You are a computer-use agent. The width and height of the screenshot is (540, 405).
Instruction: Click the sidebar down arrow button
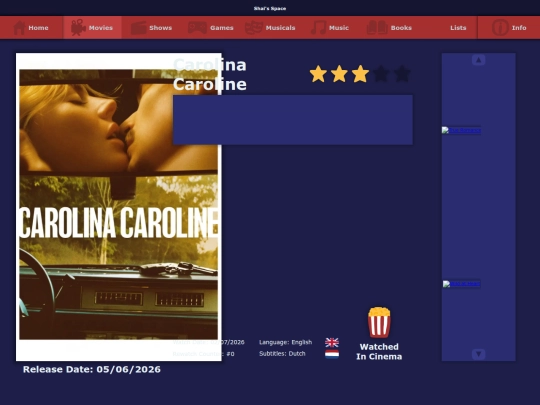coord(478,354)
